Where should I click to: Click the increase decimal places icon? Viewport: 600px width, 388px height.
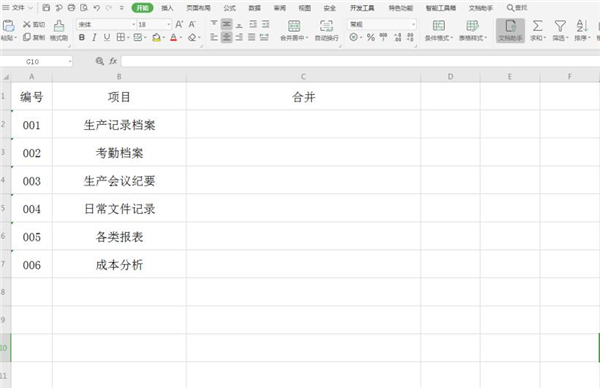tap(398, 37)
